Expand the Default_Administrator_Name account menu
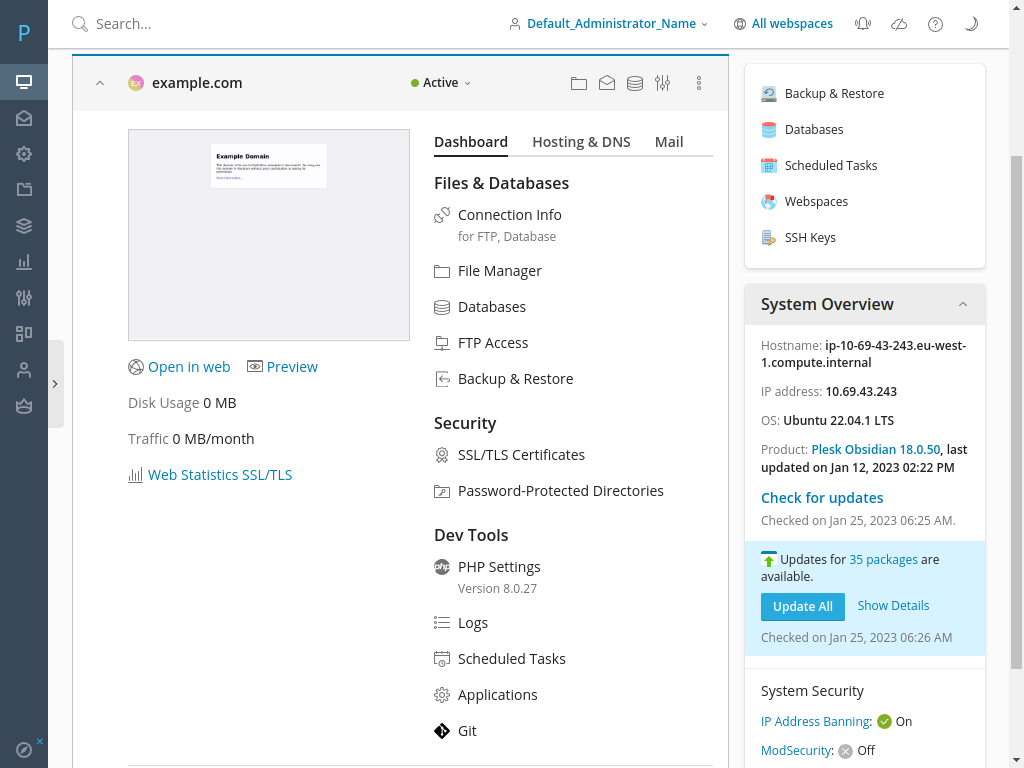 tap(608, 24)
